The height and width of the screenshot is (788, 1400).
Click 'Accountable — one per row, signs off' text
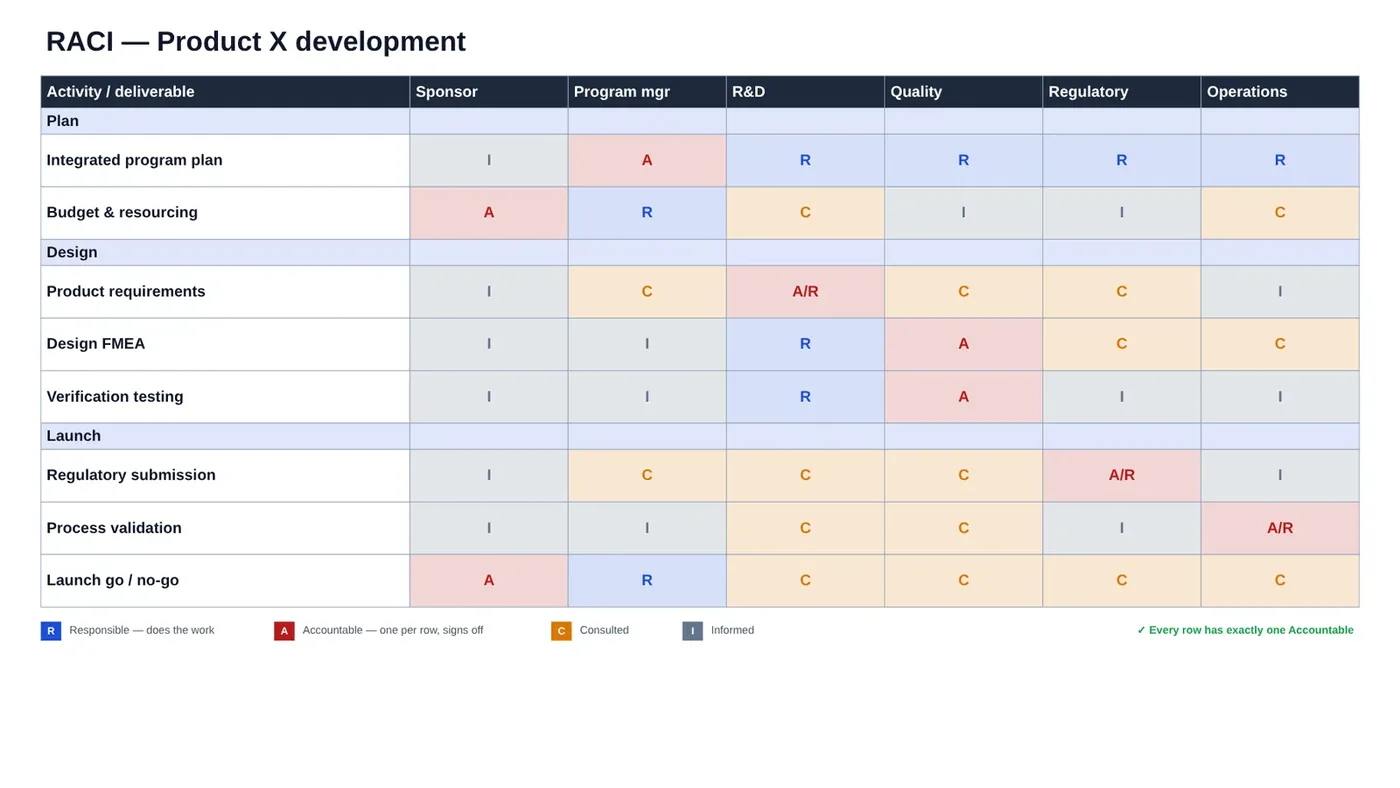[x=393, y=631]
